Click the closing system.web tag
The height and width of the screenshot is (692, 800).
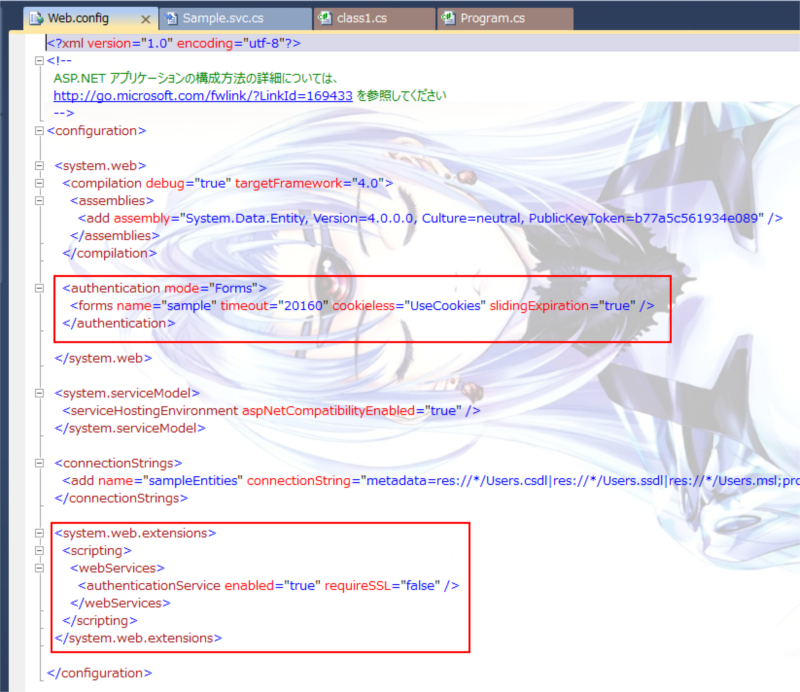tap(104, 358)
